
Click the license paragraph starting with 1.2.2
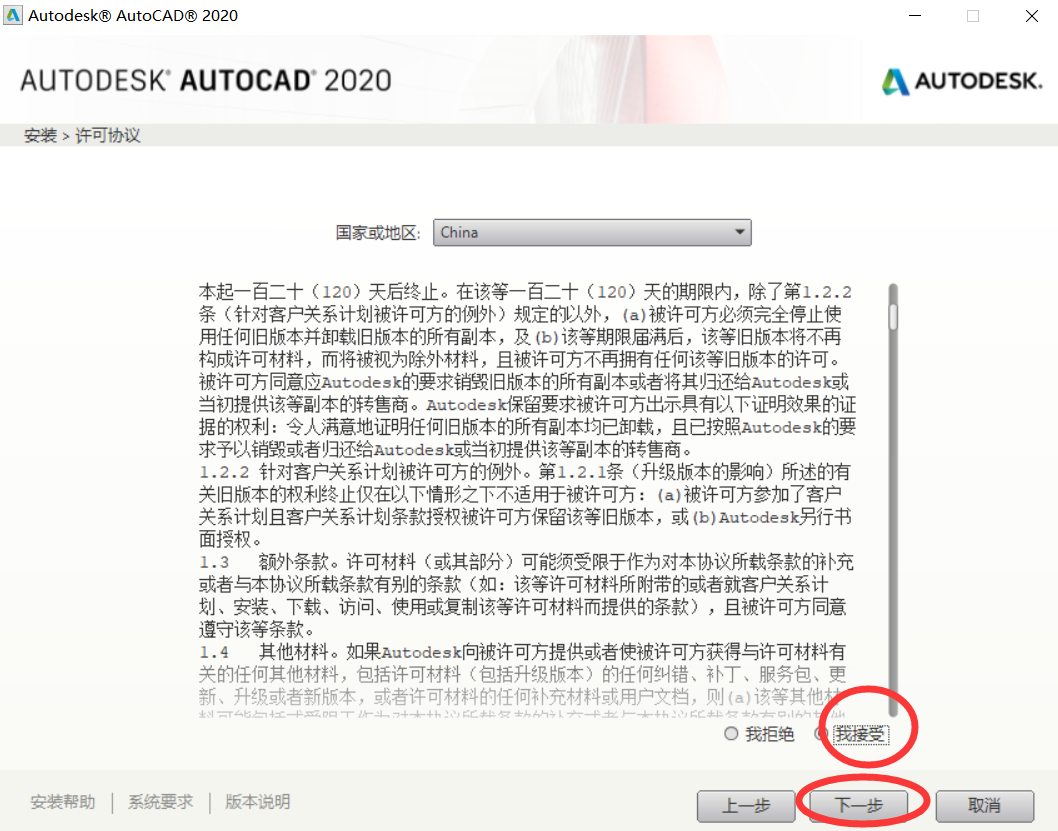click(526, 505)
